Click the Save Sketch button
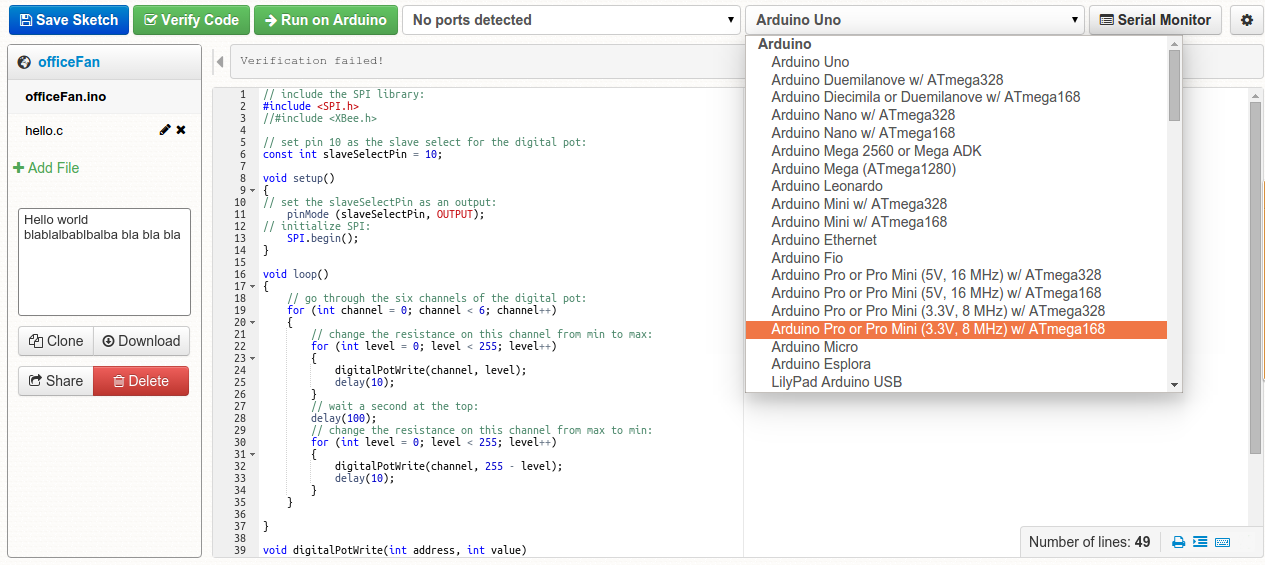This screenshot has height=565, width=1265. (x=69, y=20)
